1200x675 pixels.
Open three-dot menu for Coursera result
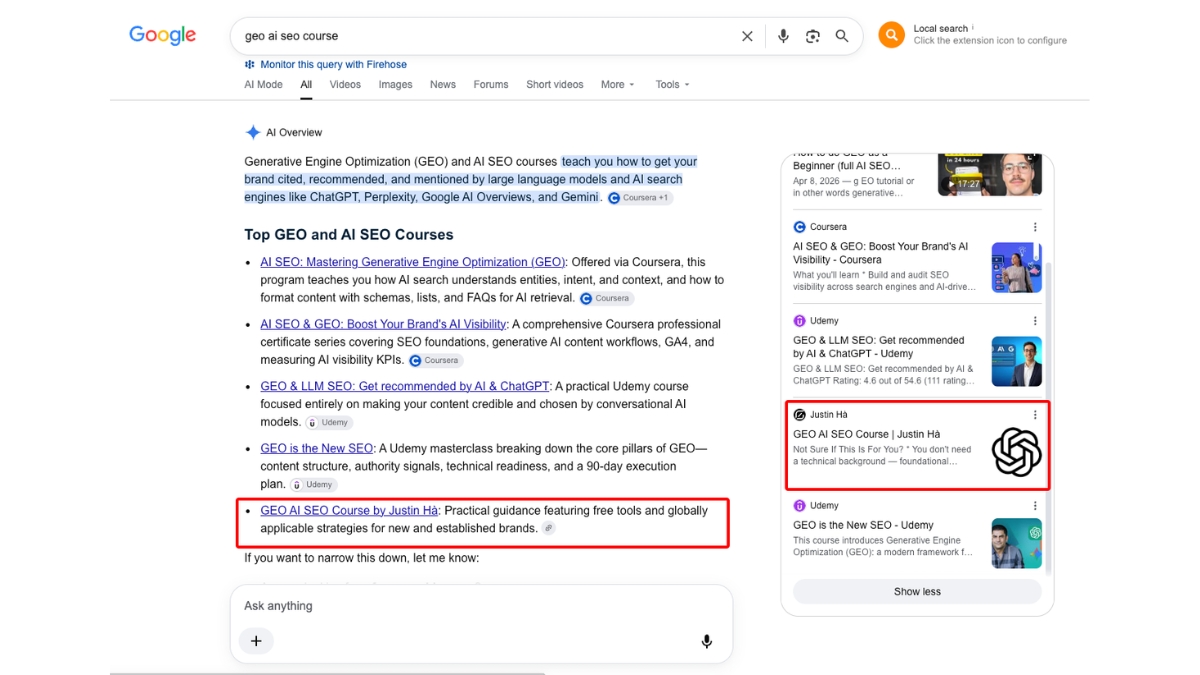(x=1035, y=227)
